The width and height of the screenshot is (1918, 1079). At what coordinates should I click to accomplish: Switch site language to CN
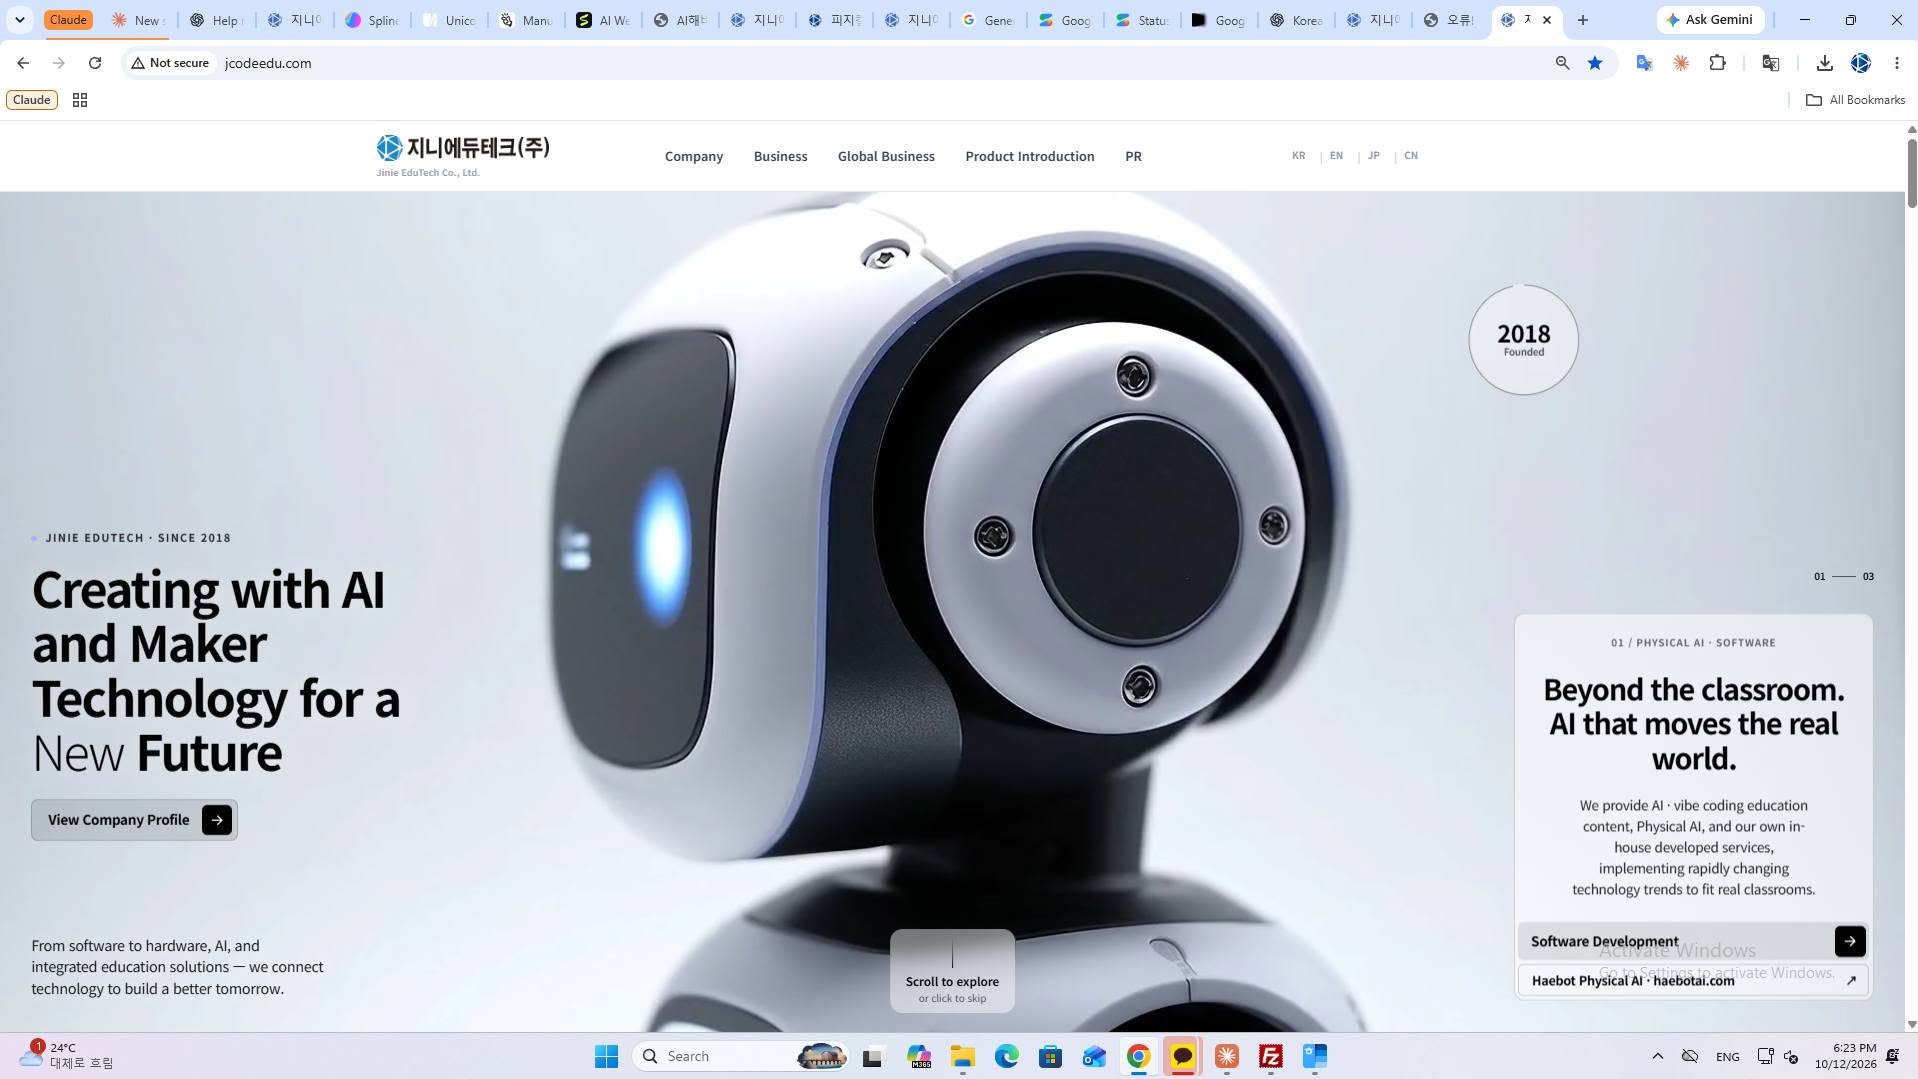point(1410,156)
